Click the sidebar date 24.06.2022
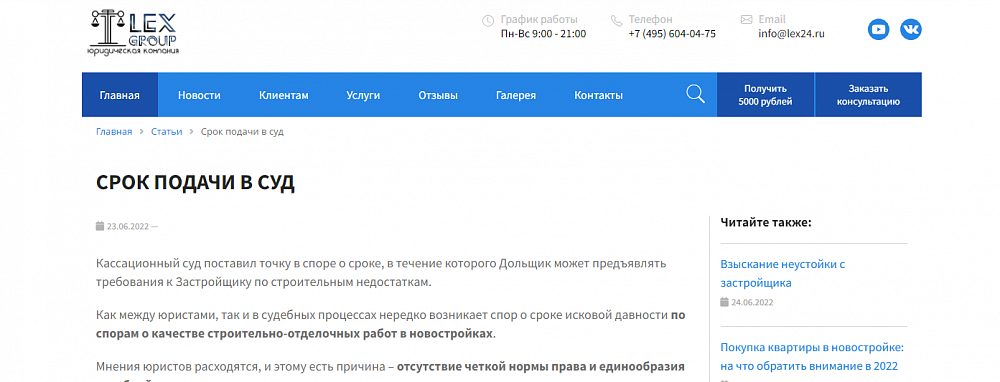The height and width of the screenshot is (382, 1000). pos(752,302)
